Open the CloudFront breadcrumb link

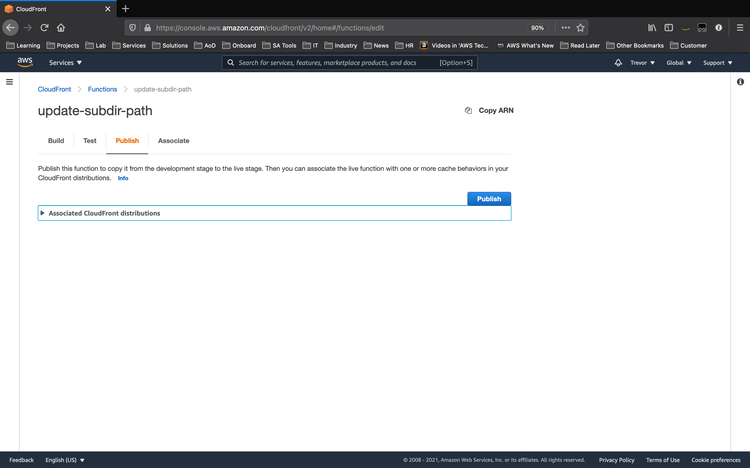pyautogui.click(x=54, y=89)
